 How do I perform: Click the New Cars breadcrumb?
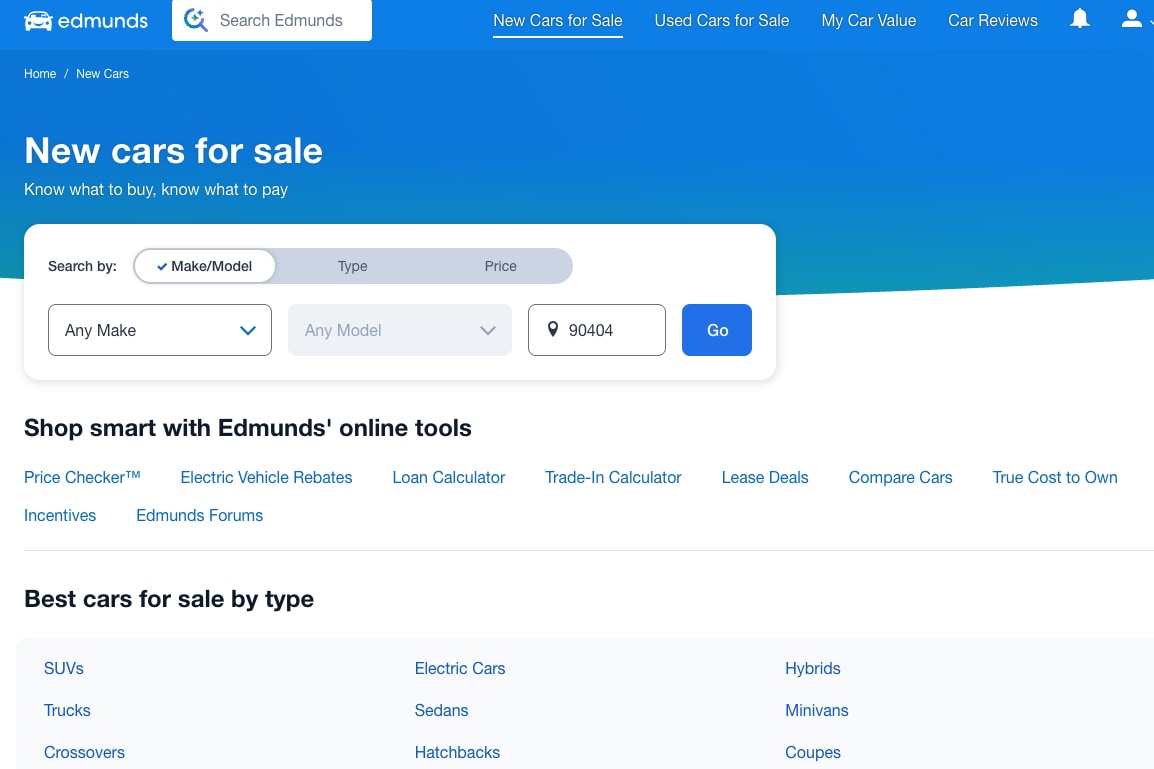pos(102,74)
